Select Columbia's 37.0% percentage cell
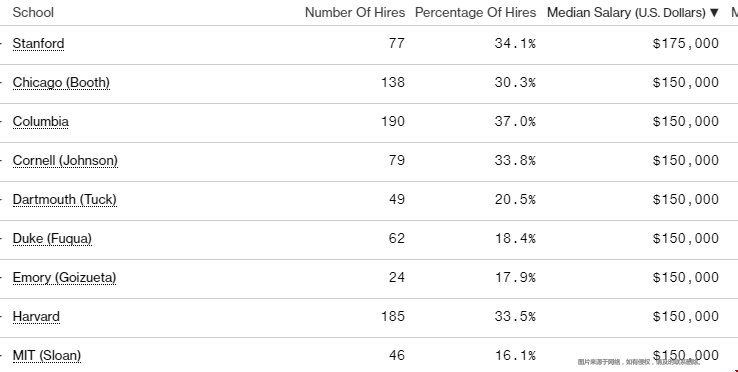738x372 pixels. click(515, 121)
